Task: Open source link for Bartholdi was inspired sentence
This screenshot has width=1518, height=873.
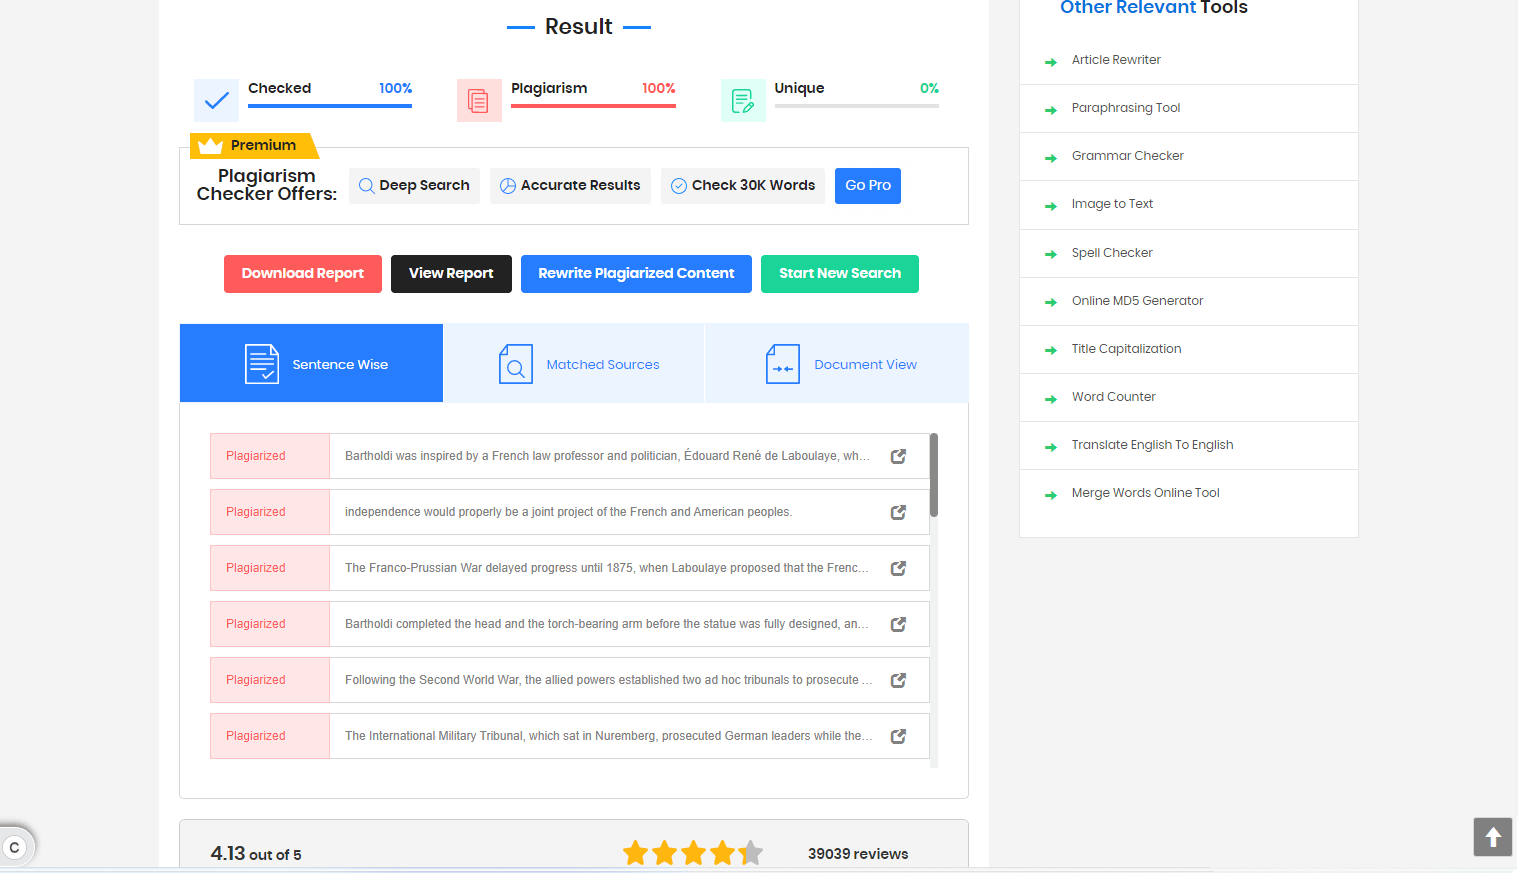Action: coord(898,456)
